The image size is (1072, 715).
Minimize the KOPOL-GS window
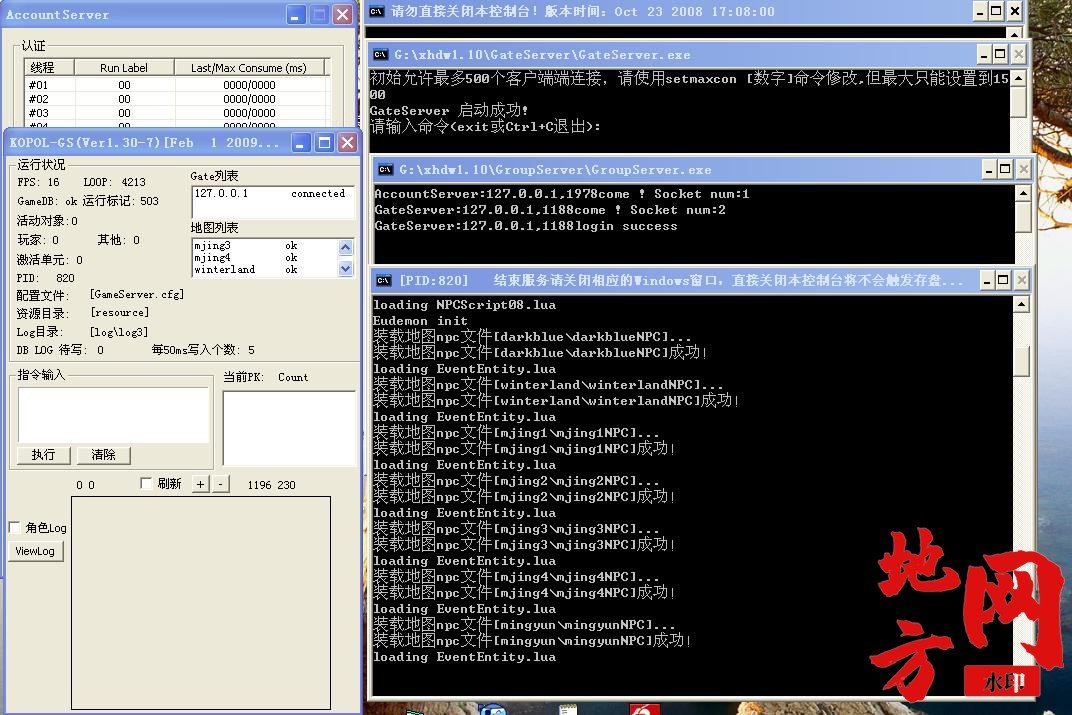tap(302, 143)
